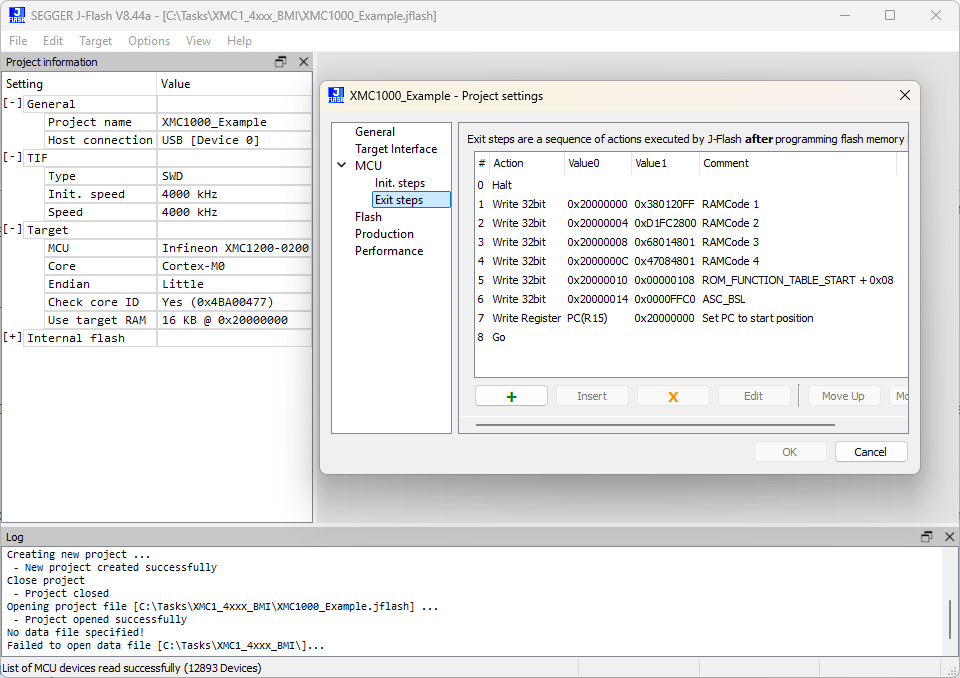Undock the Log panel
This screenshot has height=678, width=960.
coord(926,537)
